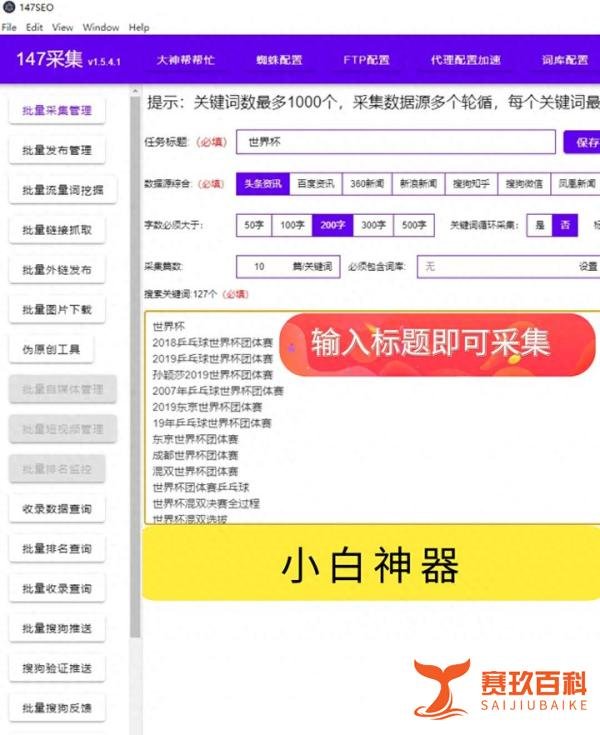This screenshot has width=600, height=735.
Task: Select 批量采集管理 in the sidebar
Action: [x=57, y=111]
